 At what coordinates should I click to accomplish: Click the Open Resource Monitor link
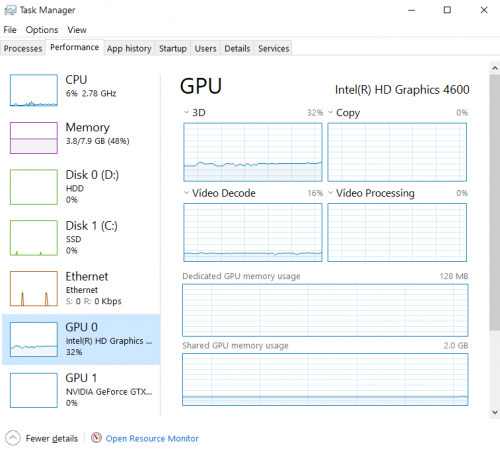(x=152, y=438)
